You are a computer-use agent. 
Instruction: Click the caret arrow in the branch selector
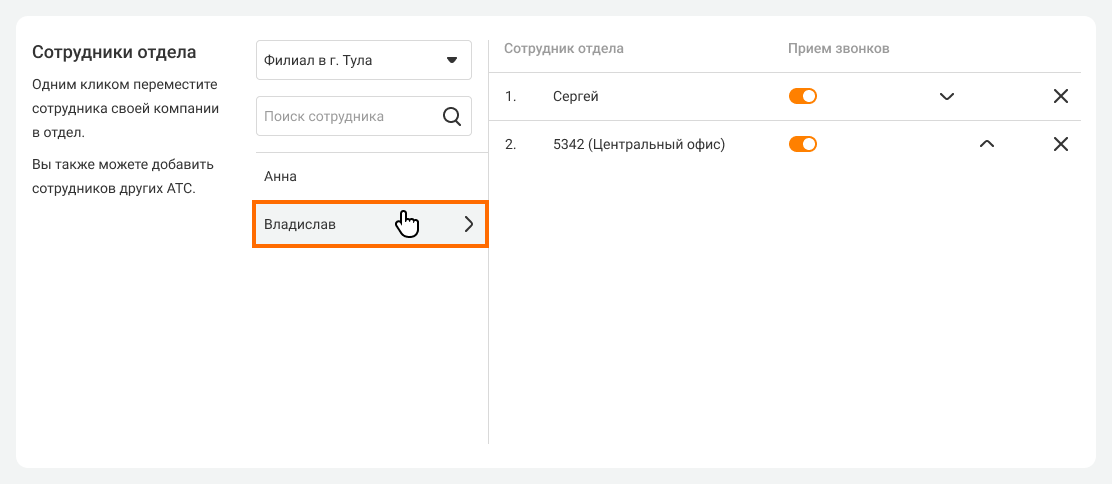pyautogui.click(x=450, y=60)
